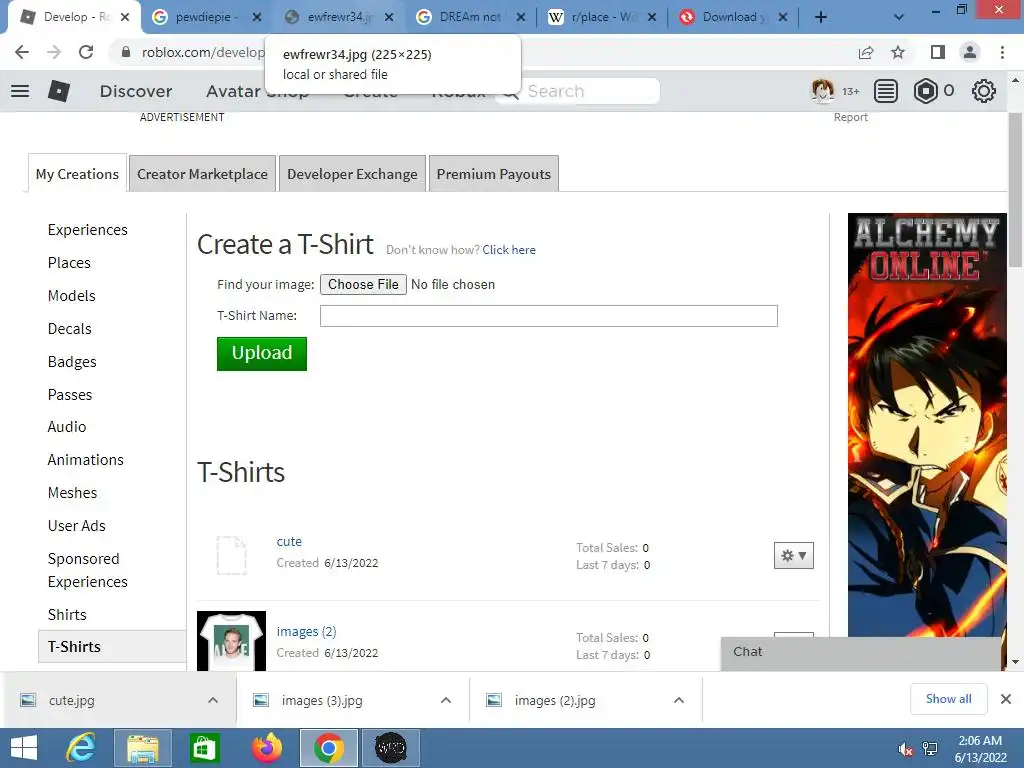1024x768 pixels.
Task: Launch Firefox from taskbar
Action: (266, 748)
